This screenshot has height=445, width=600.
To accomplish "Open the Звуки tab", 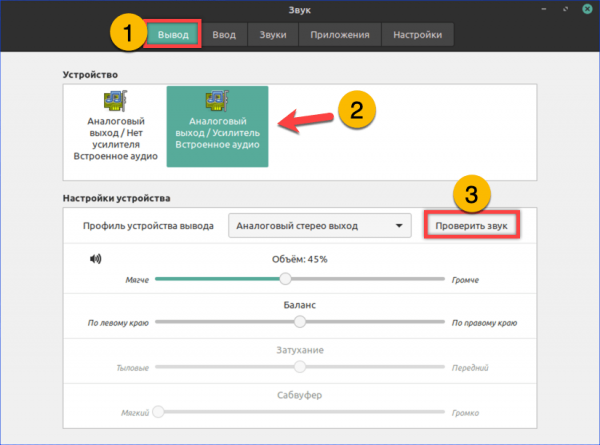I will 273,34.
